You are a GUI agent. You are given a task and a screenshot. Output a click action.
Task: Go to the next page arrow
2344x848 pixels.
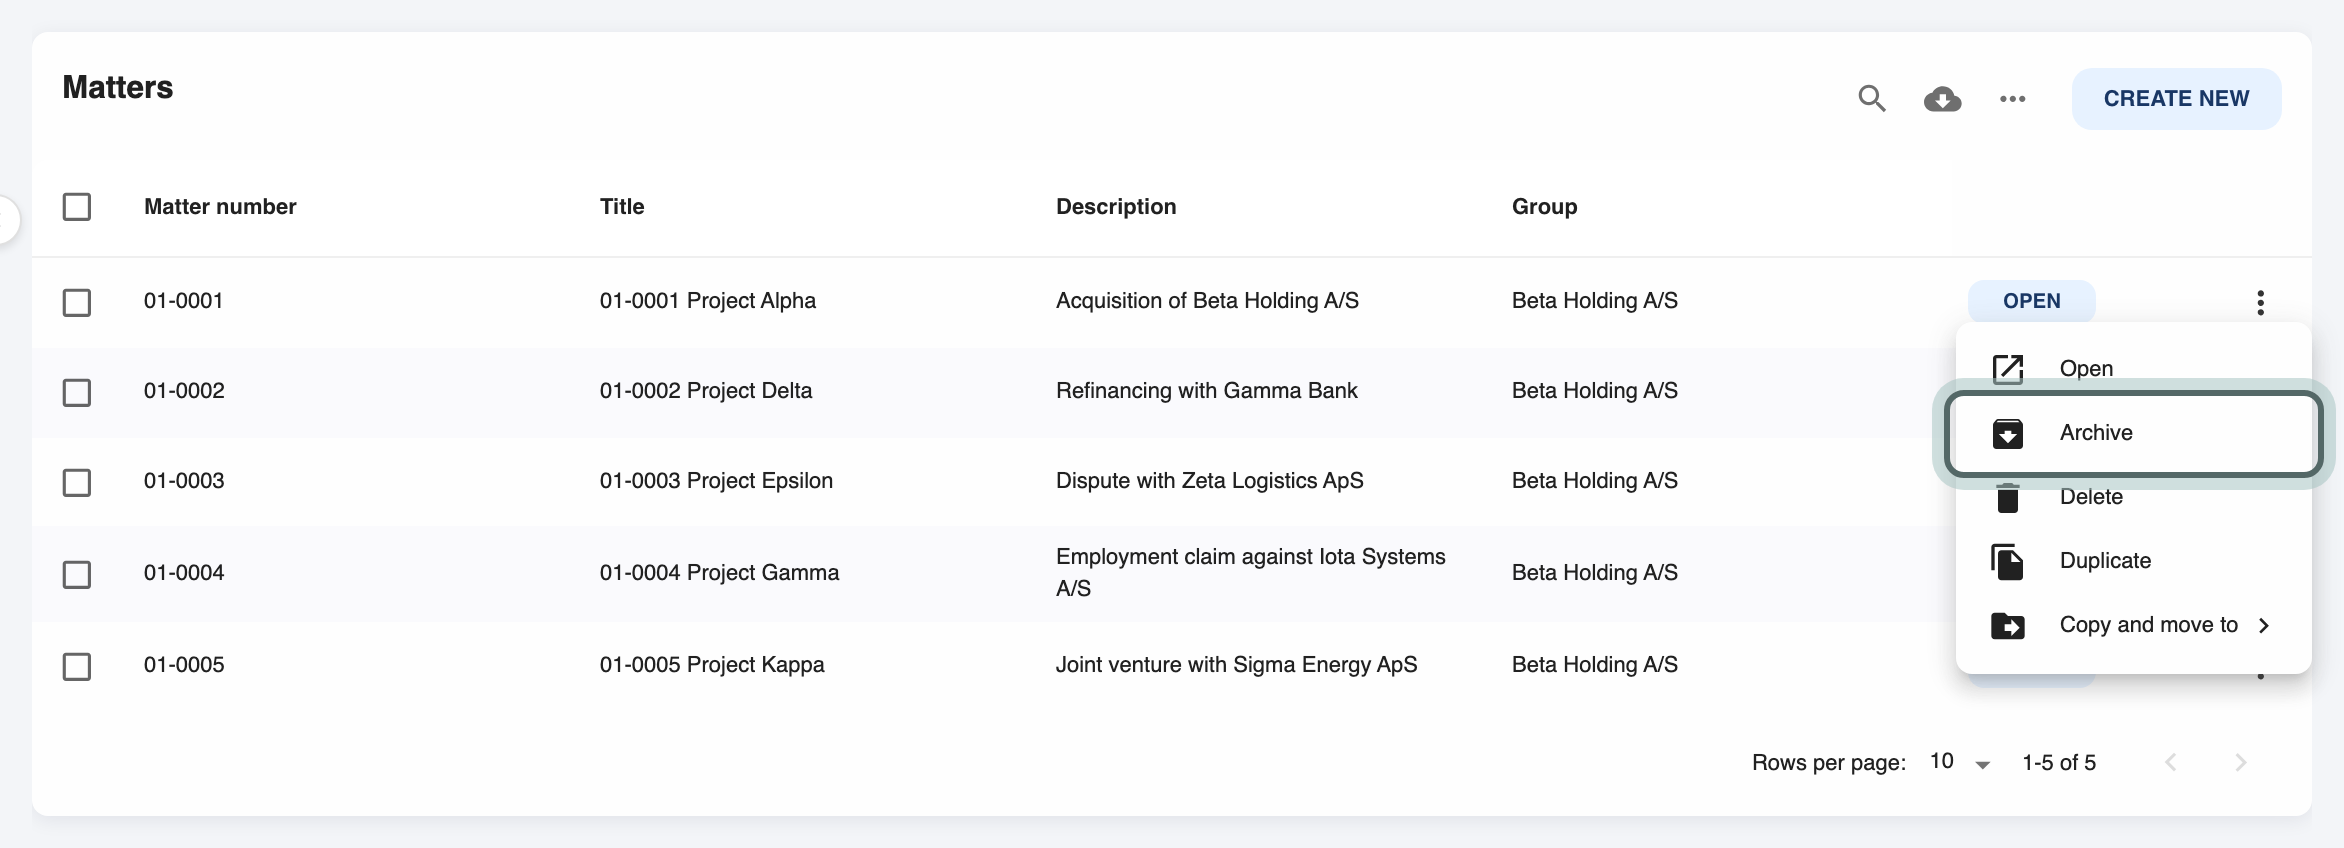[x=2241, y=762]
